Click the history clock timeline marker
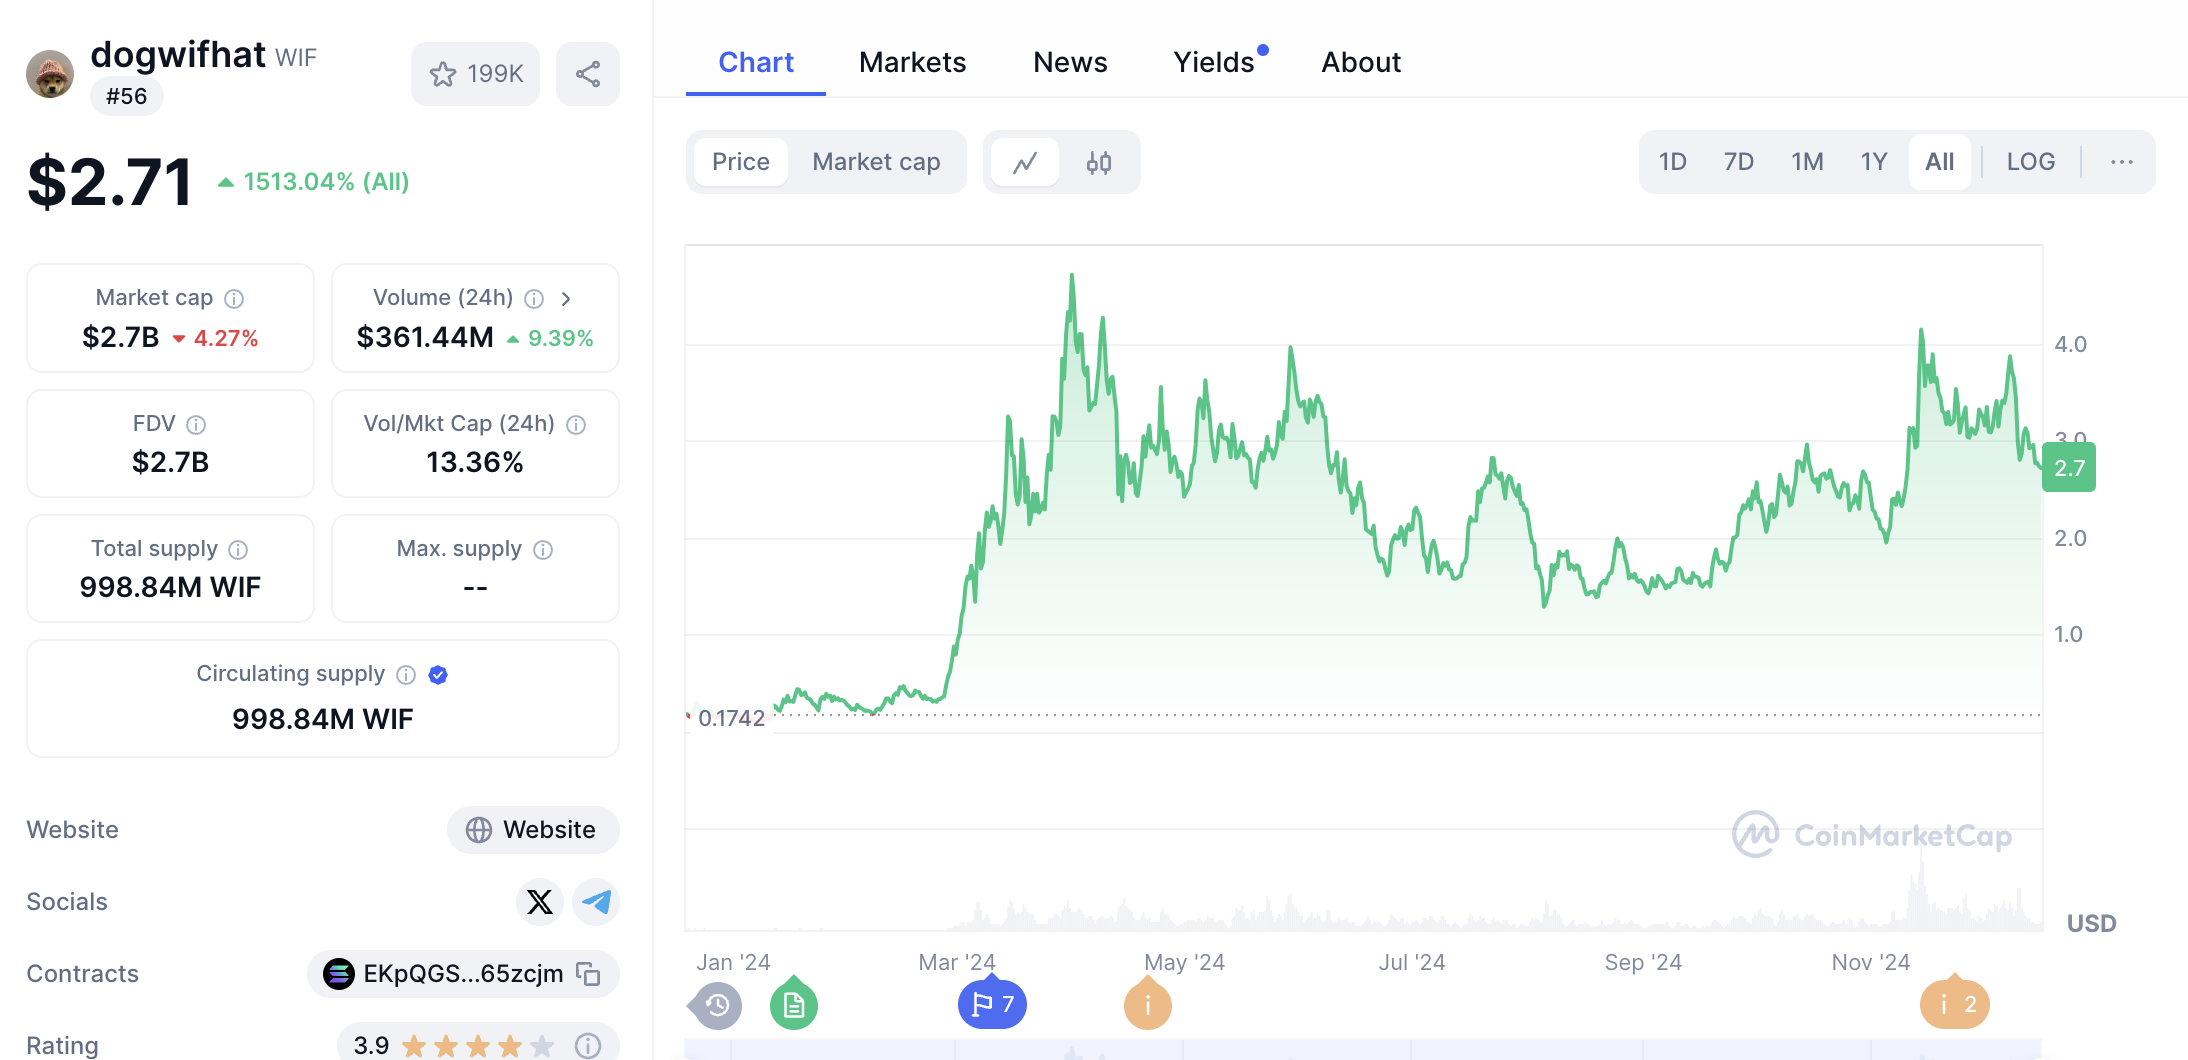This screenshot has width=2188, height=1060. [716, 1005]
